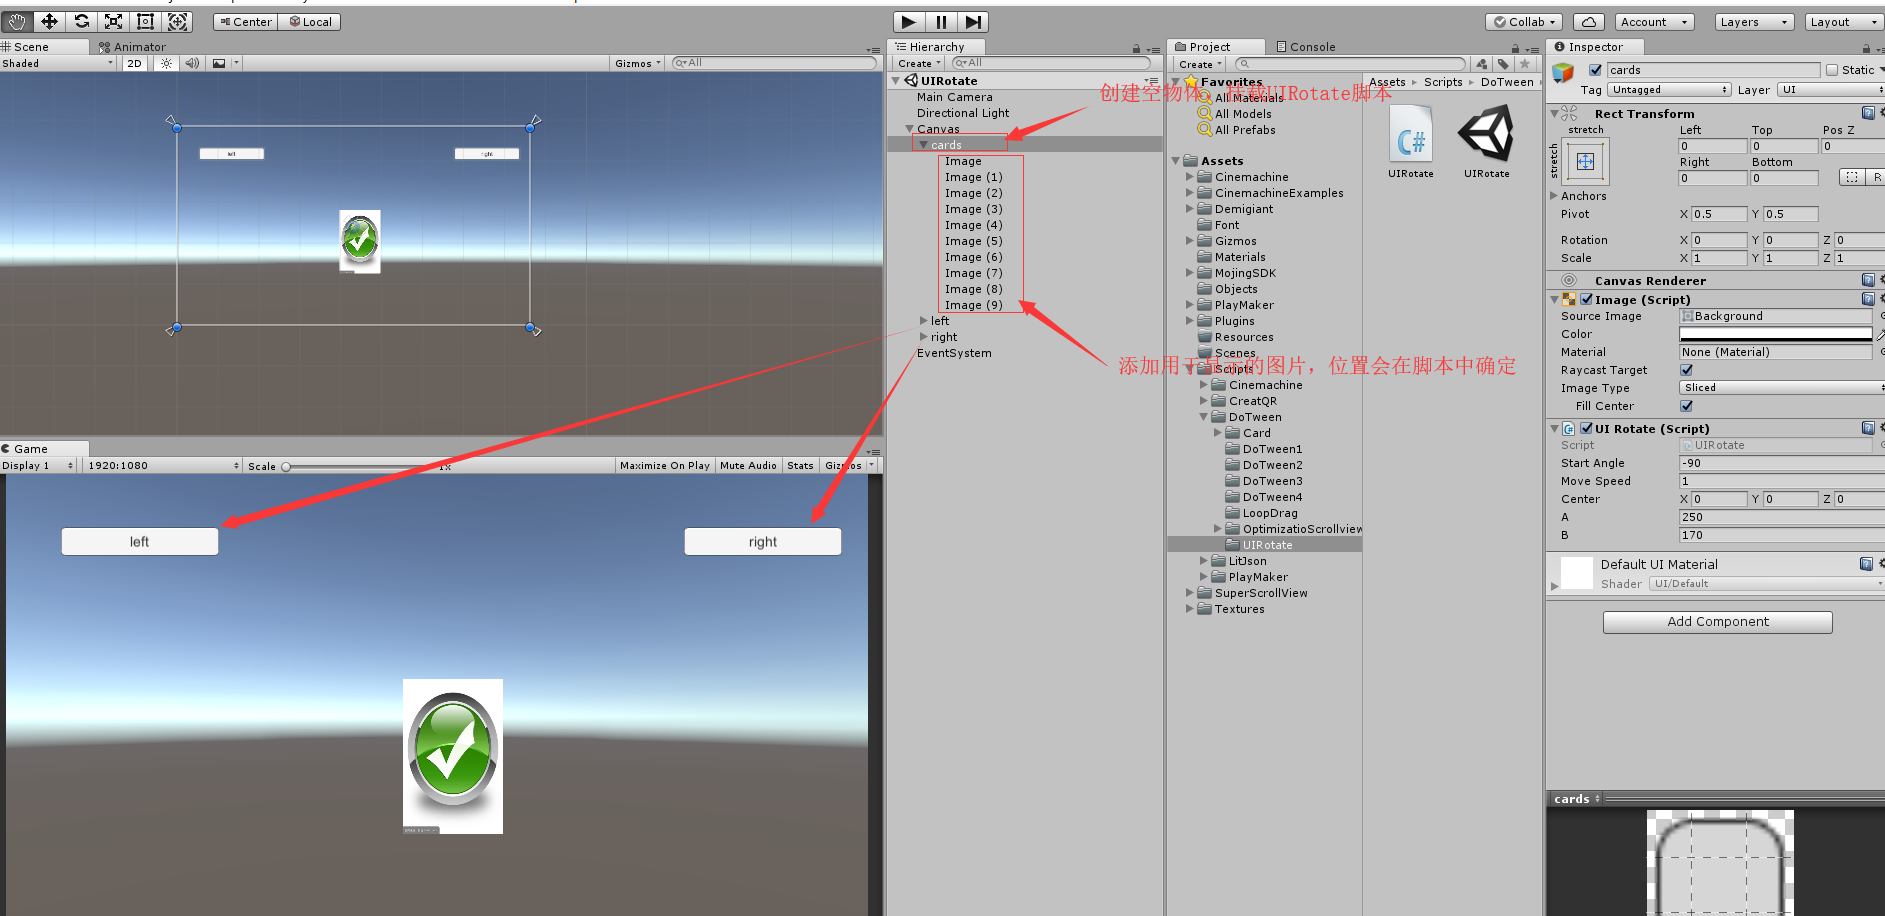Open the Image Color swatch picker
This screenshot has width=1885, height=916.
(1775, 333)
